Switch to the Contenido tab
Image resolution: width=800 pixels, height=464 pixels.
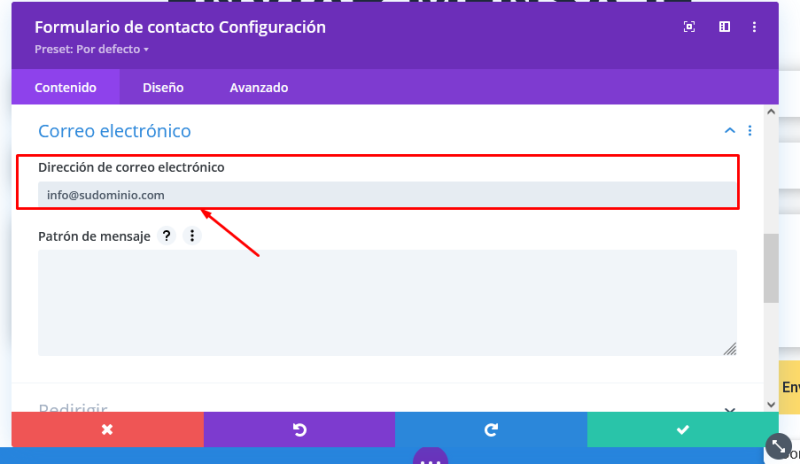click(65, 88)
